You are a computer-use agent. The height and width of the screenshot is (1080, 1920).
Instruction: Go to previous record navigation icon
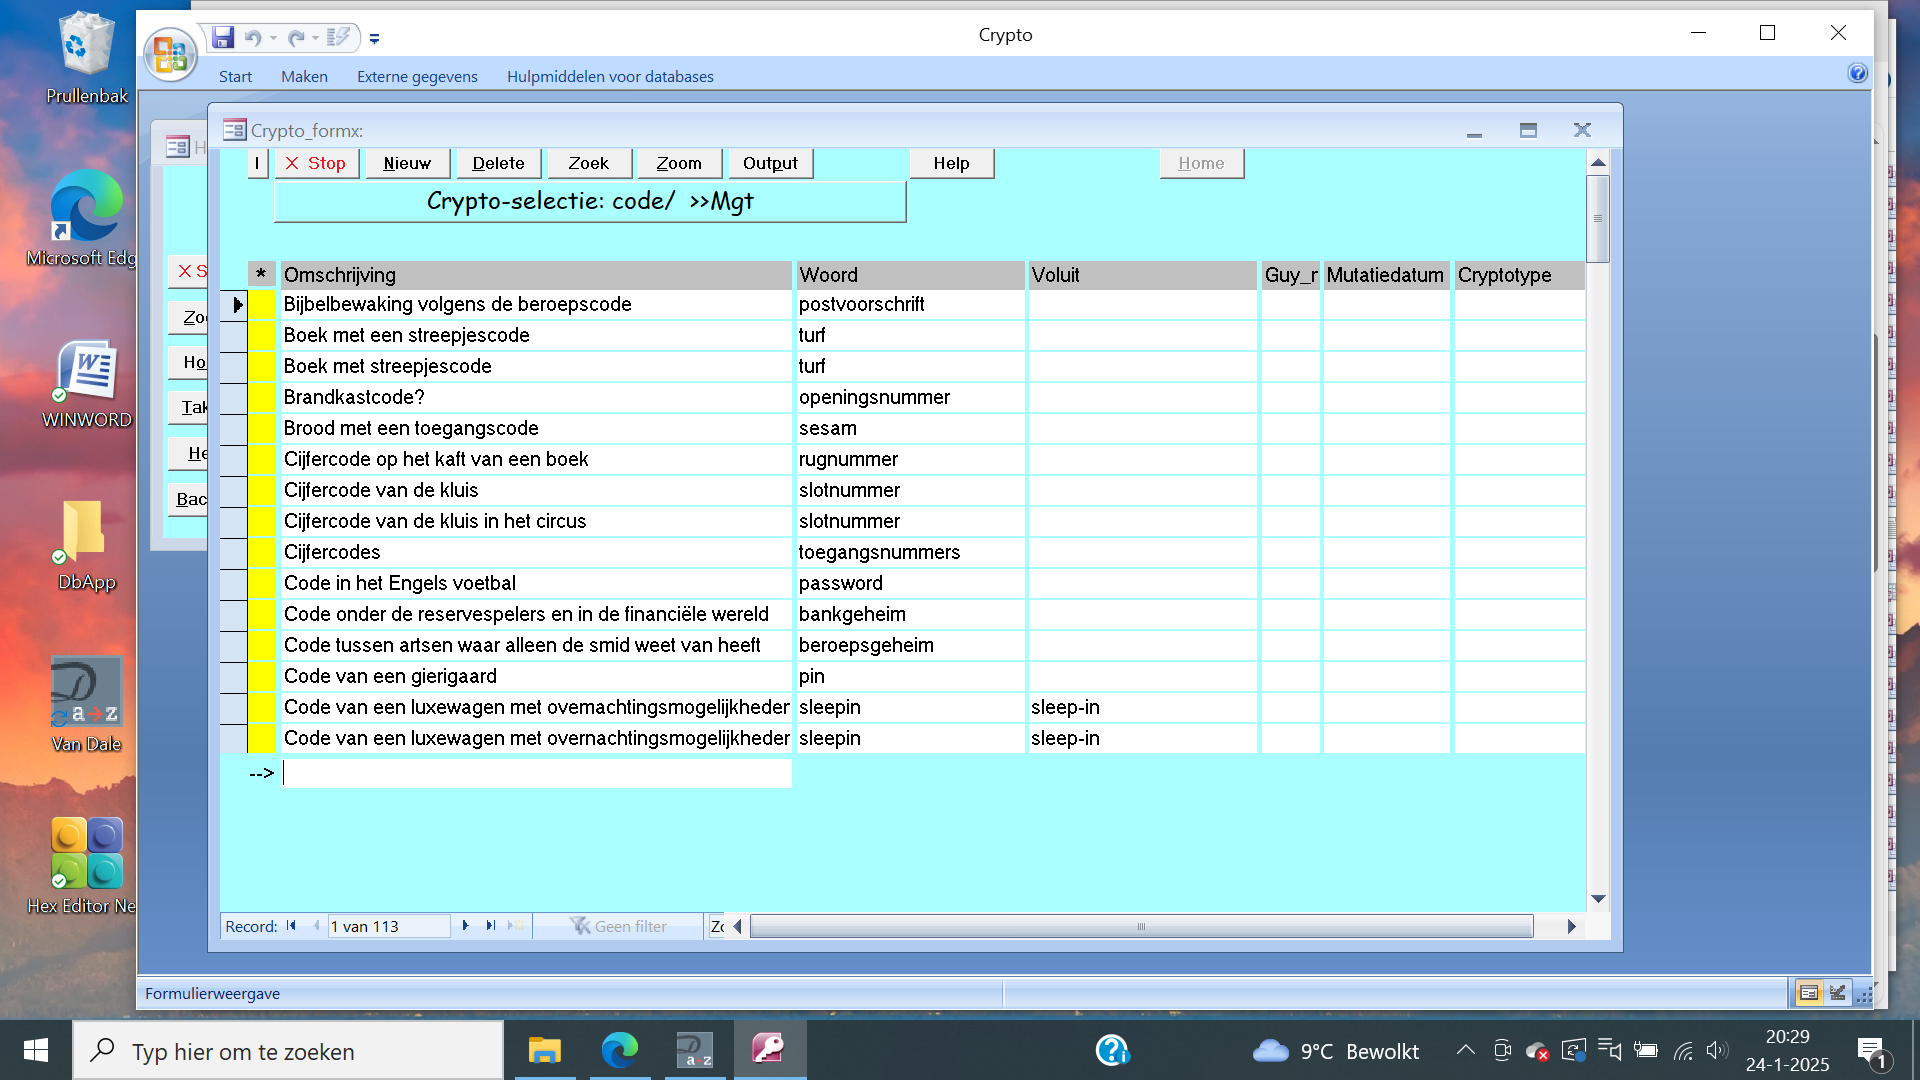(316, 926)
